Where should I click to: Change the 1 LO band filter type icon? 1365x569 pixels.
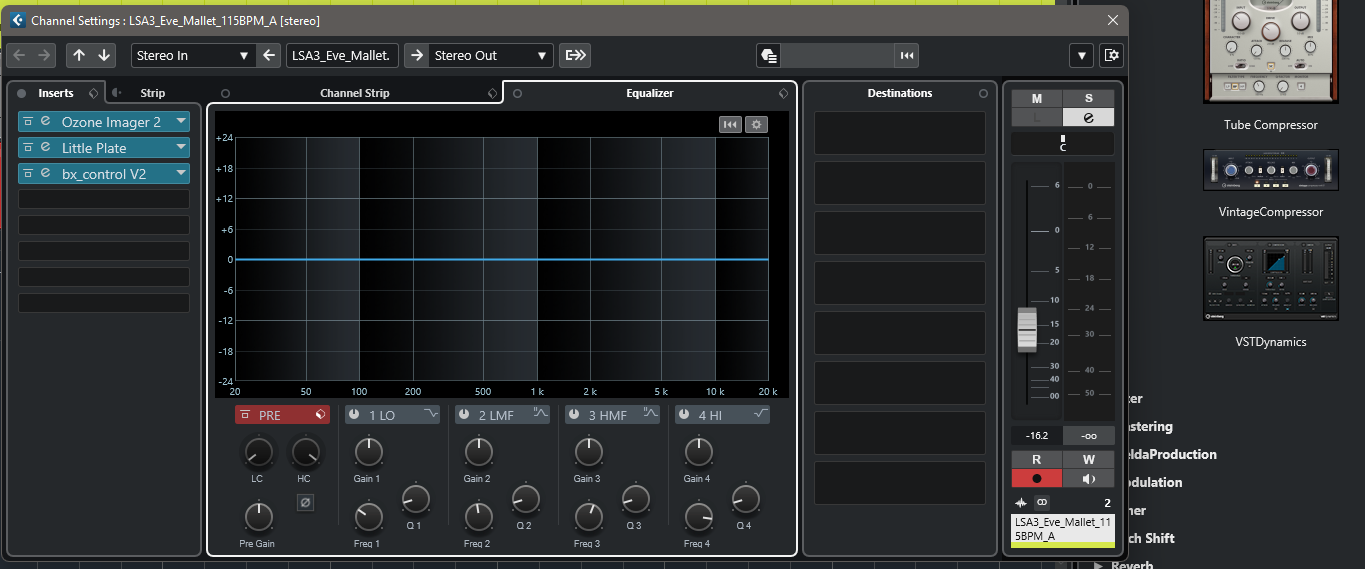click(x=430, y=414)
